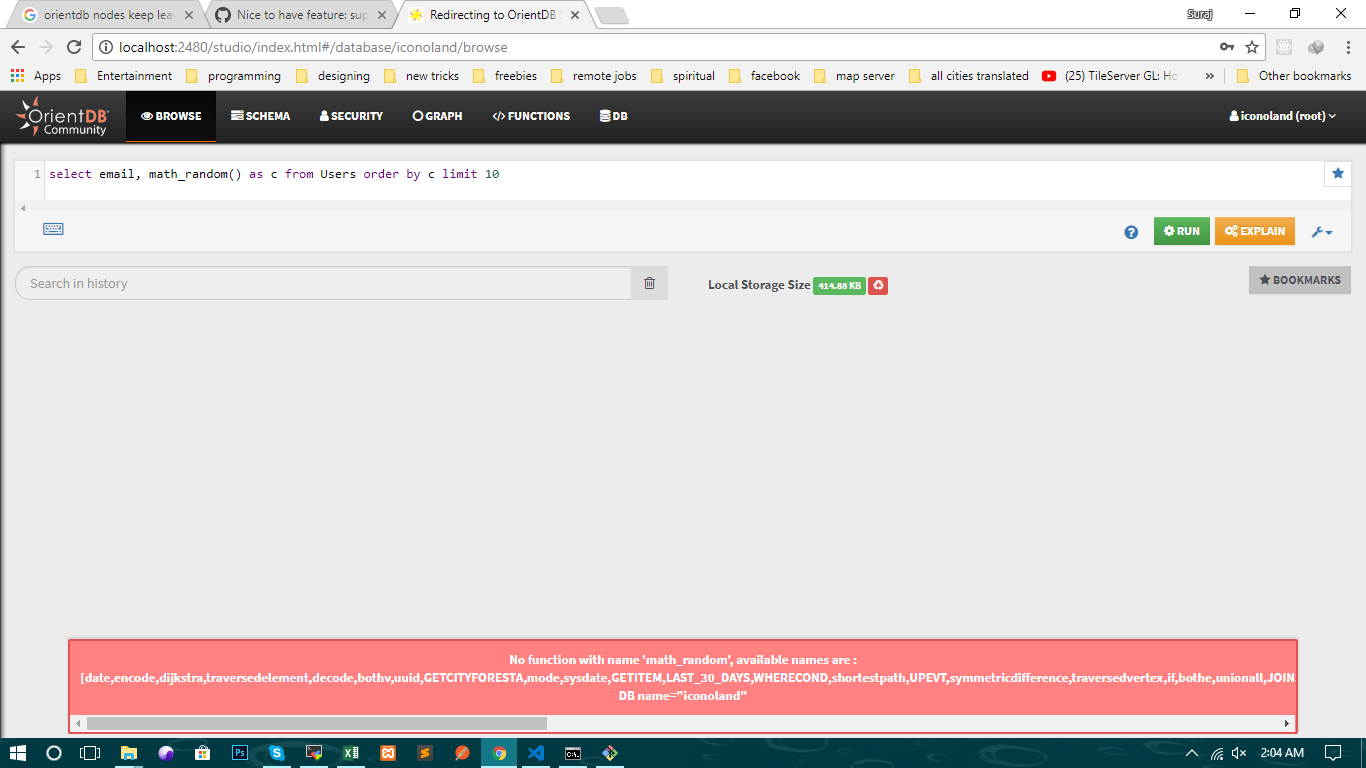This screenshot has width=1366, height=768.
Task: Bookmark the current query using the star icon
Action: [1337, 173]
